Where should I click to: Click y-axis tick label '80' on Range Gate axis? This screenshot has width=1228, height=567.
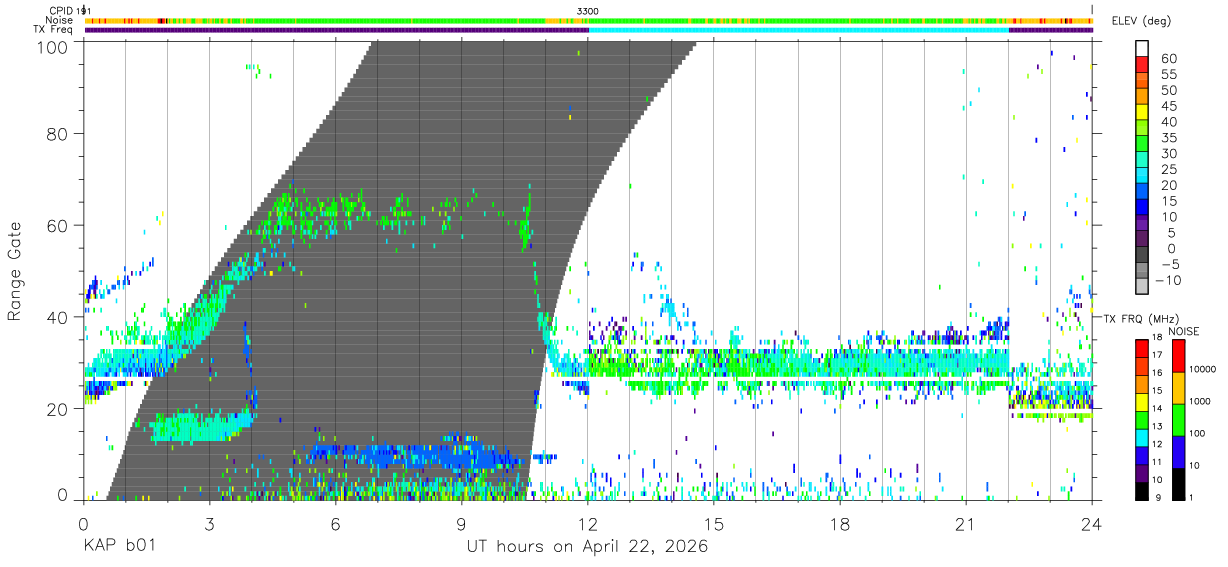[59, 133]
